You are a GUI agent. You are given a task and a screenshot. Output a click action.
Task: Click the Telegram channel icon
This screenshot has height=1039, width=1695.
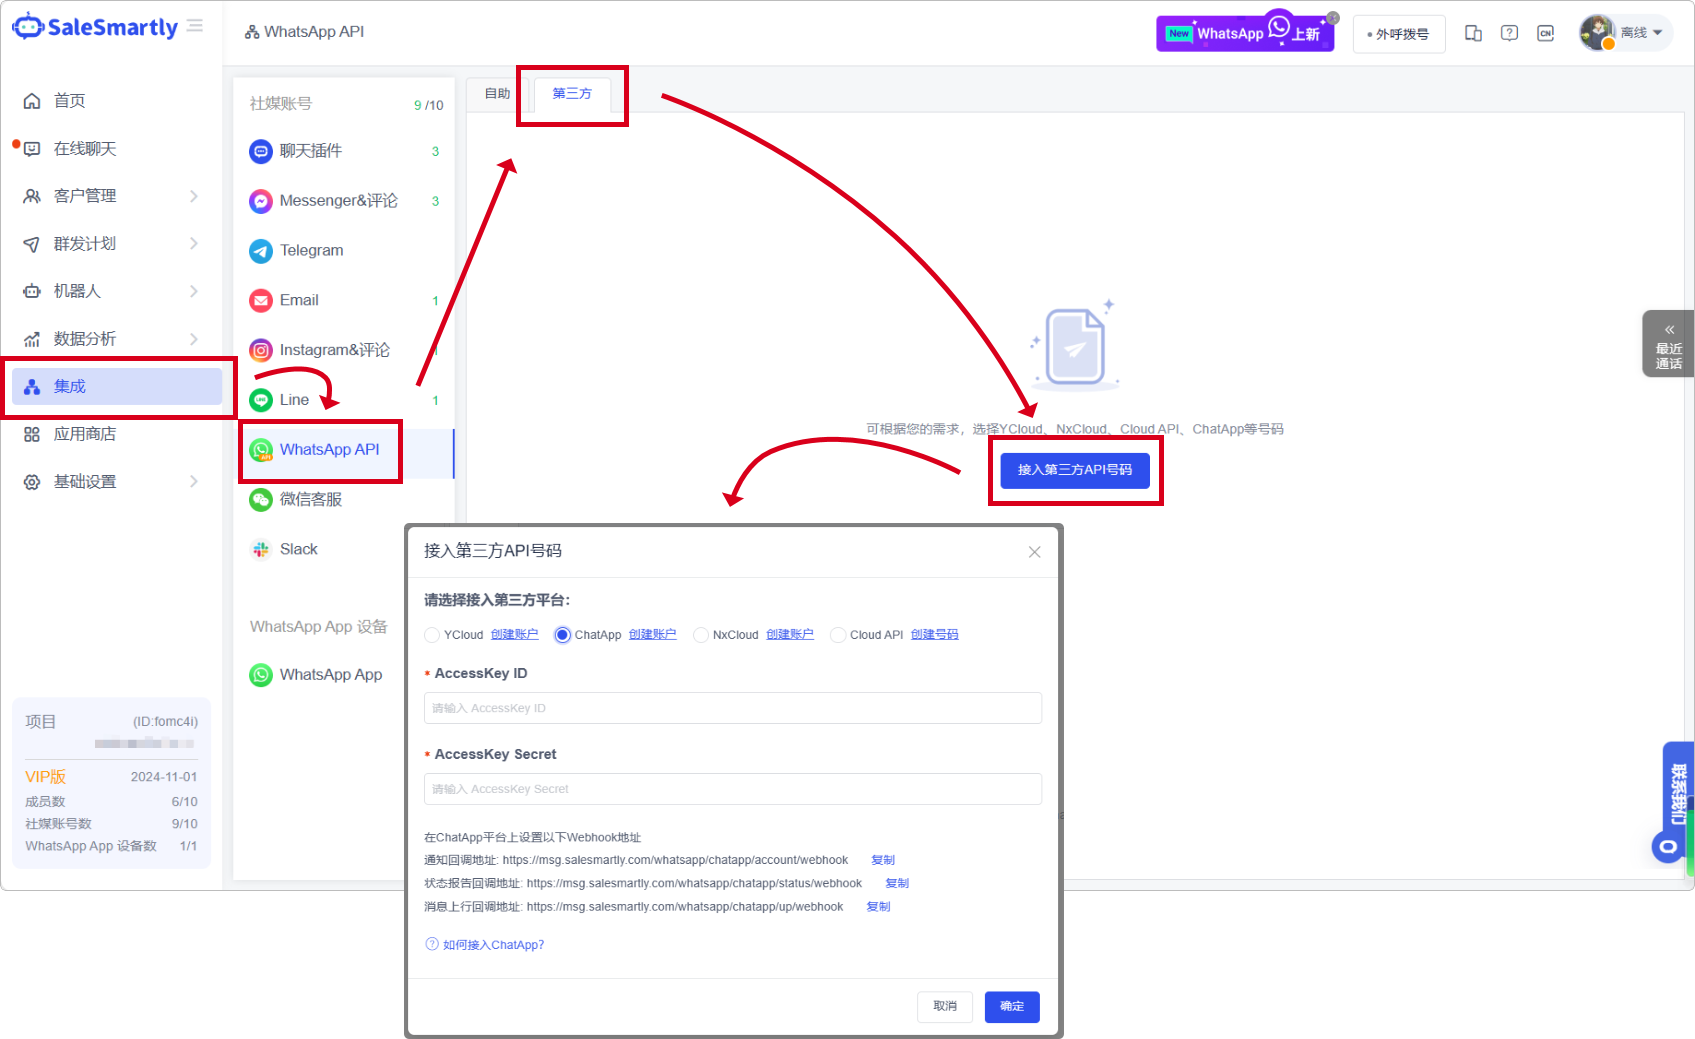pyautogui.click(x=261, y=251)
